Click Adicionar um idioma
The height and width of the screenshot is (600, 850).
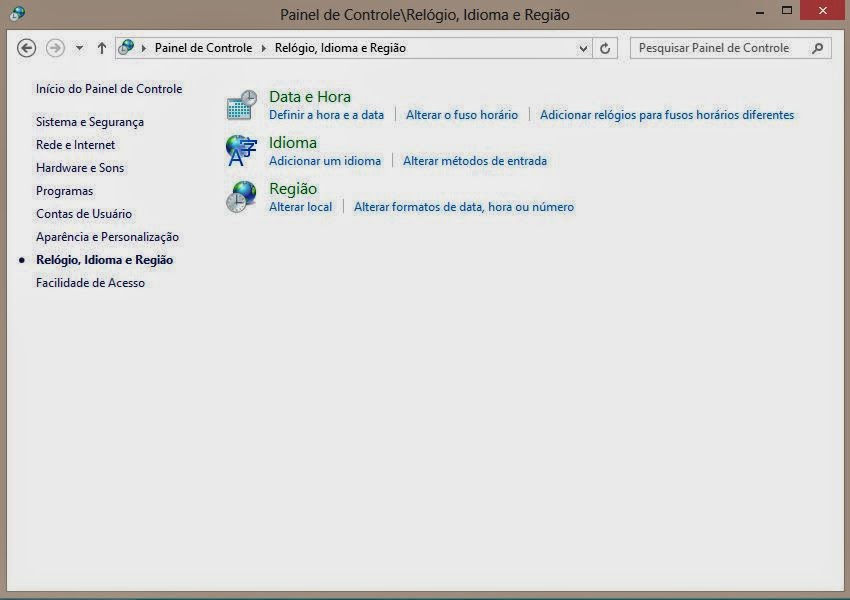(x=325, y=161)
